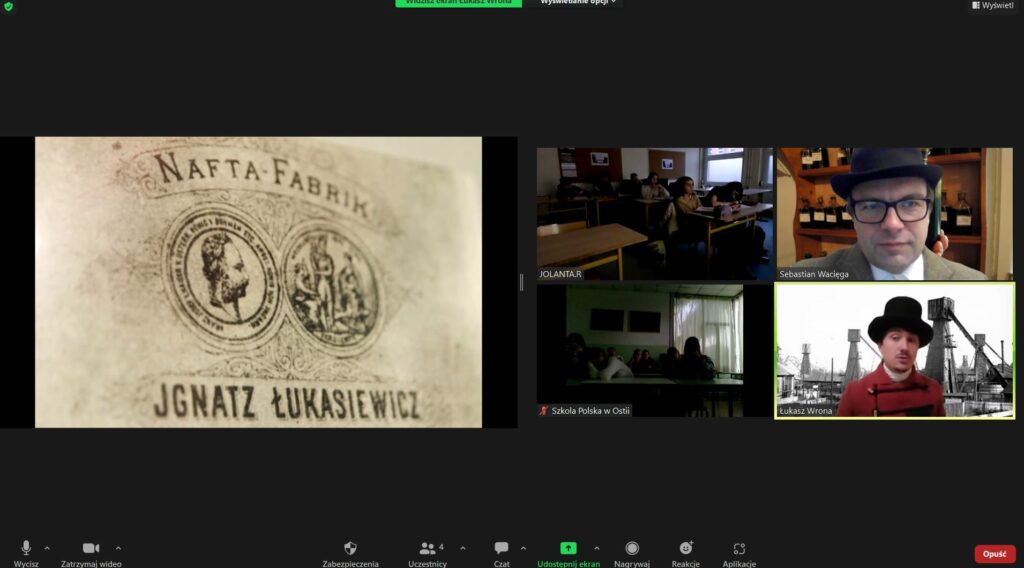Open the Reakcje reactions icon
1024x568 pixels.
point(686,548)
